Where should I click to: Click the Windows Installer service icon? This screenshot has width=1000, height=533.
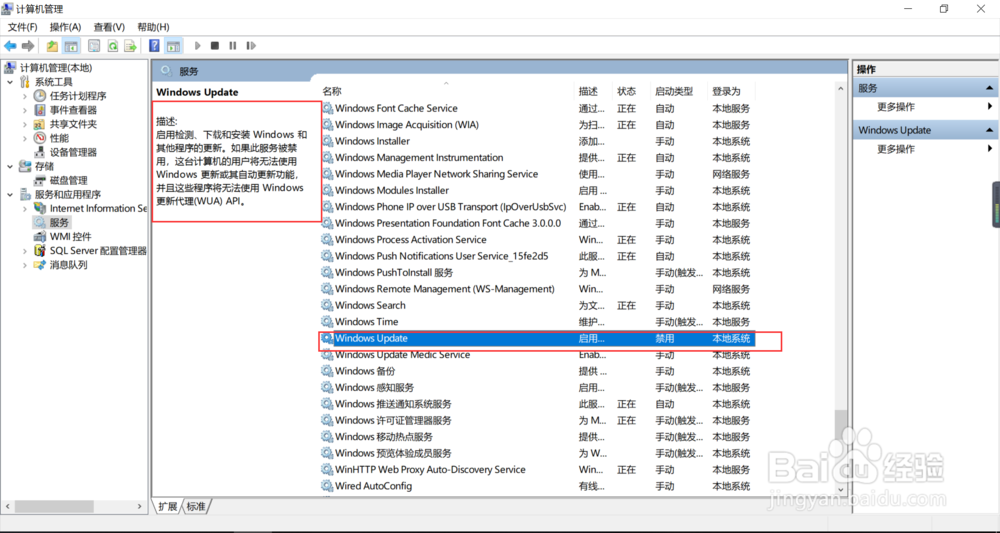327,141
